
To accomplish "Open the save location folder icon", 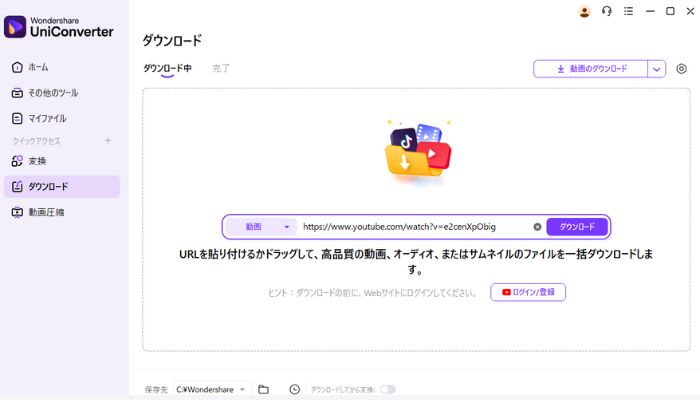I will (264, 389).
